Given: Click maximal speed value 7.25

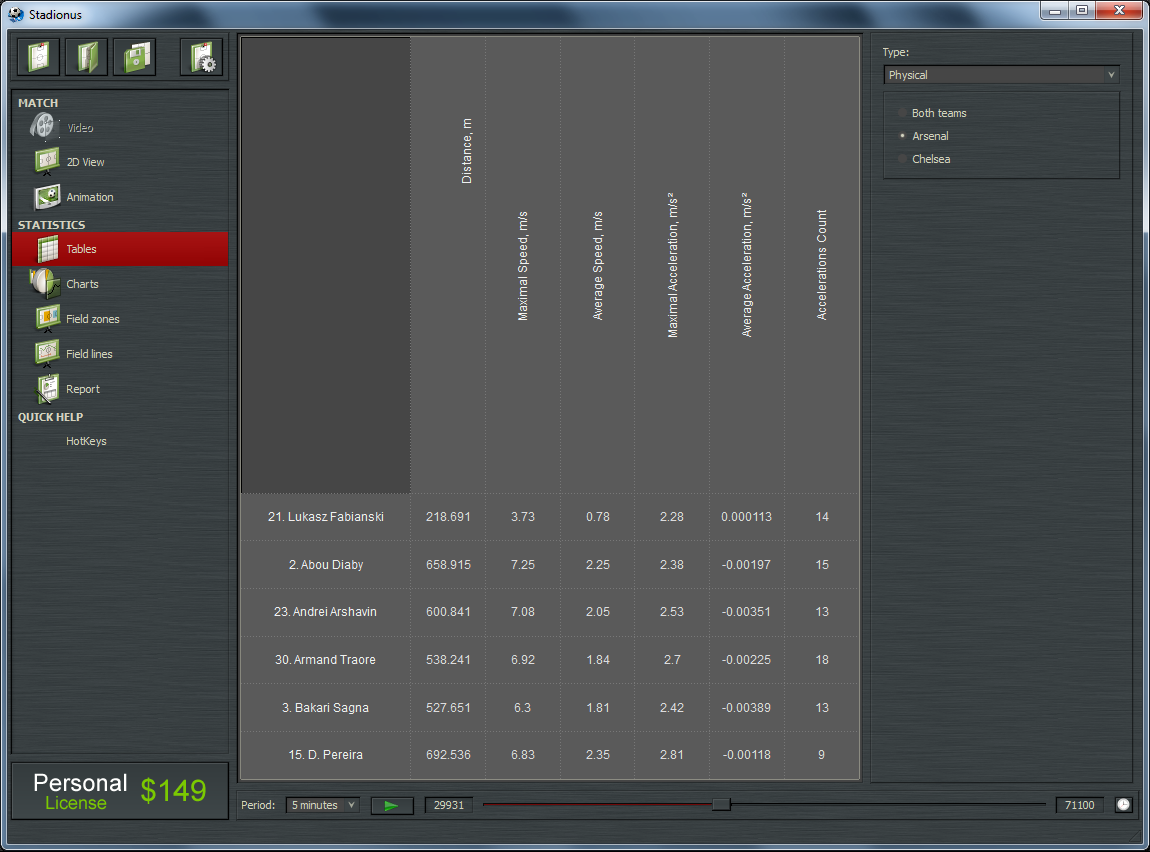Looking at the screenshot, I should point(523,565).
